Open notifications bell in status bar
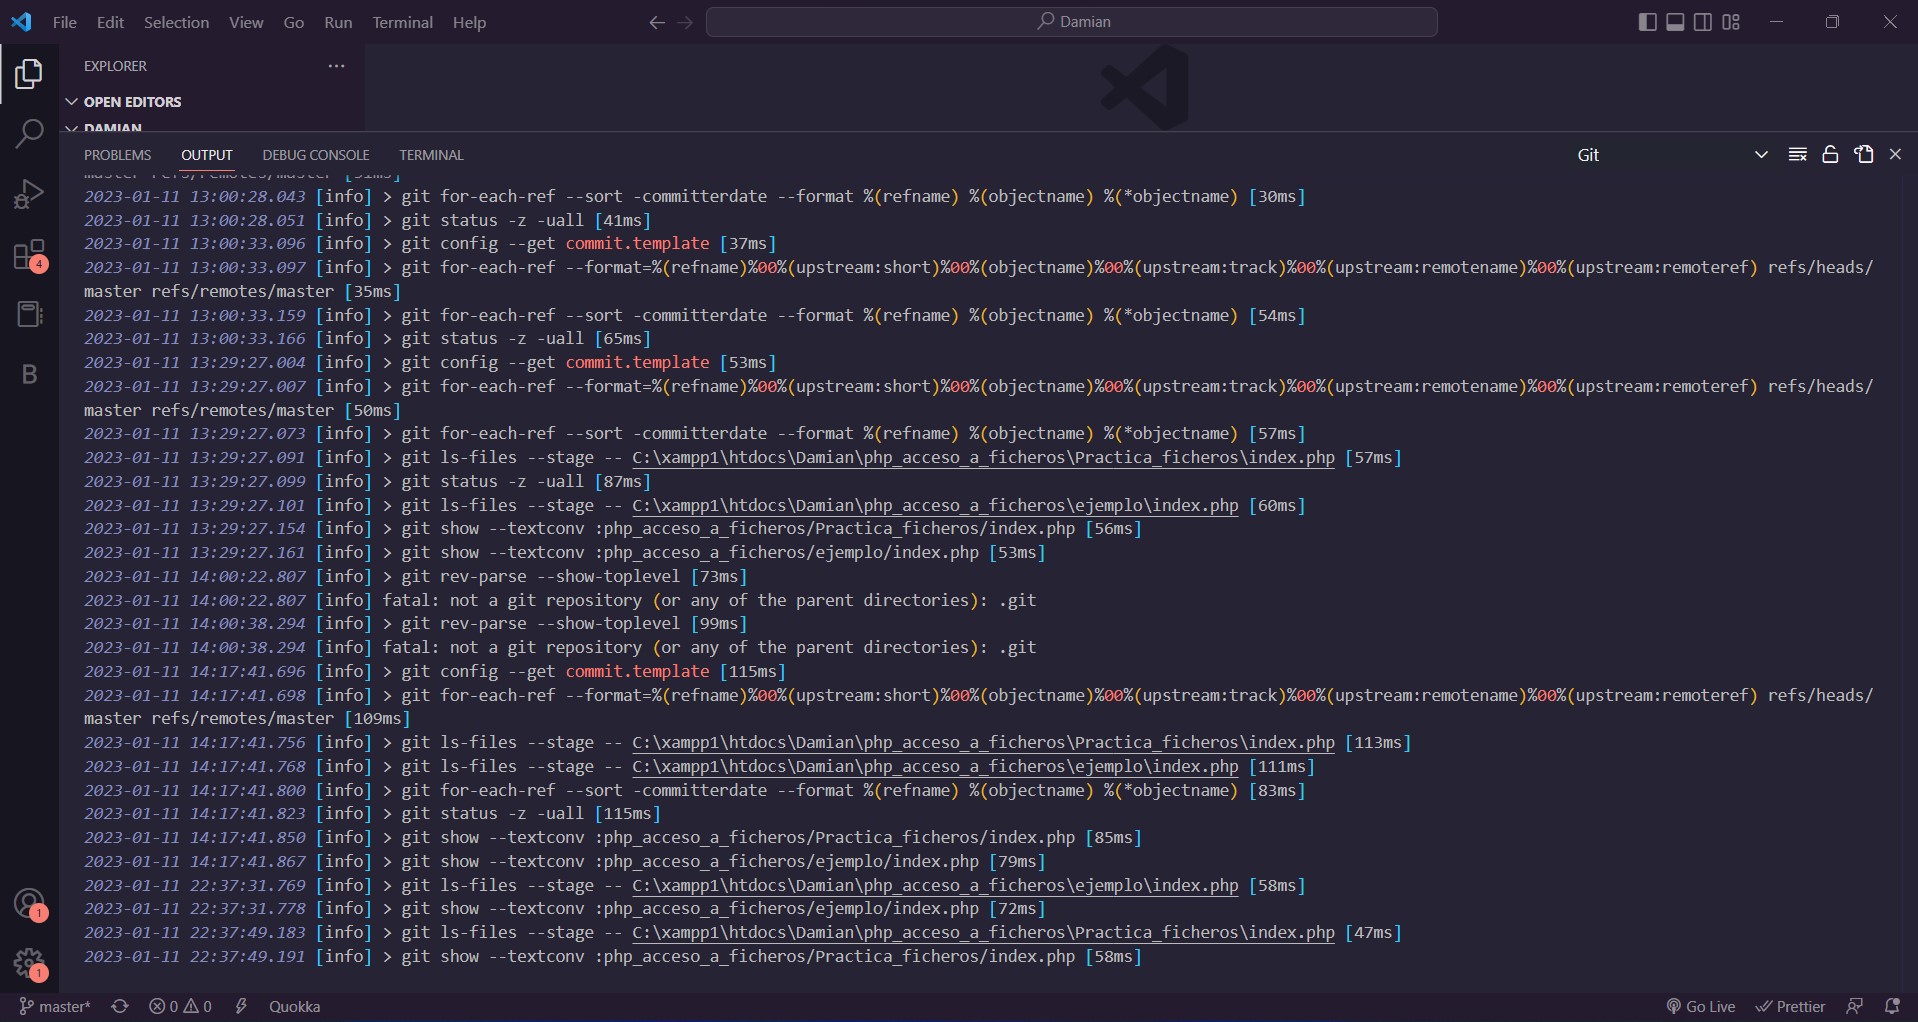The height and width of the screenshot is (1022, 1918). tap(1892, 1007)
